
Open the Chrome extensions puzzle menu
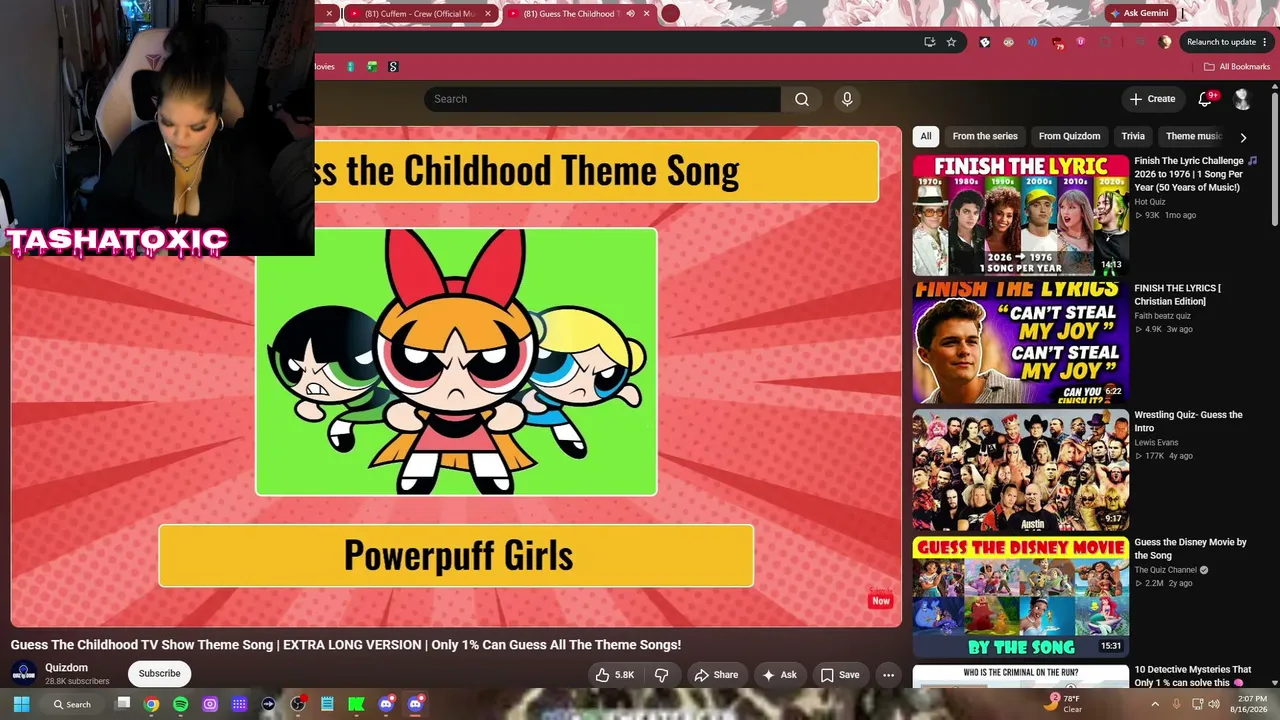1105,42
